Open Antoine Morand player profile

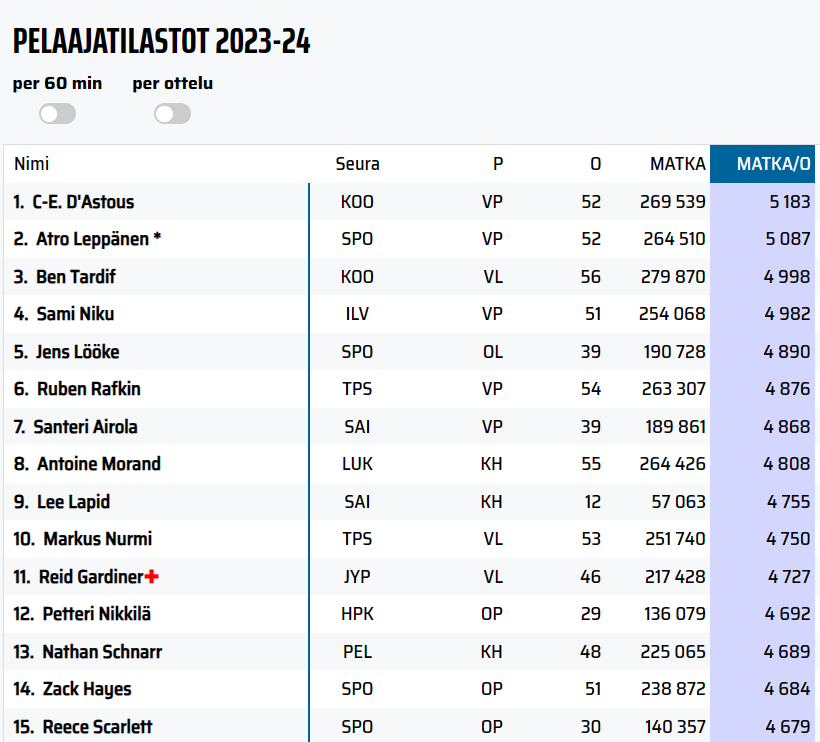(99, 464)
